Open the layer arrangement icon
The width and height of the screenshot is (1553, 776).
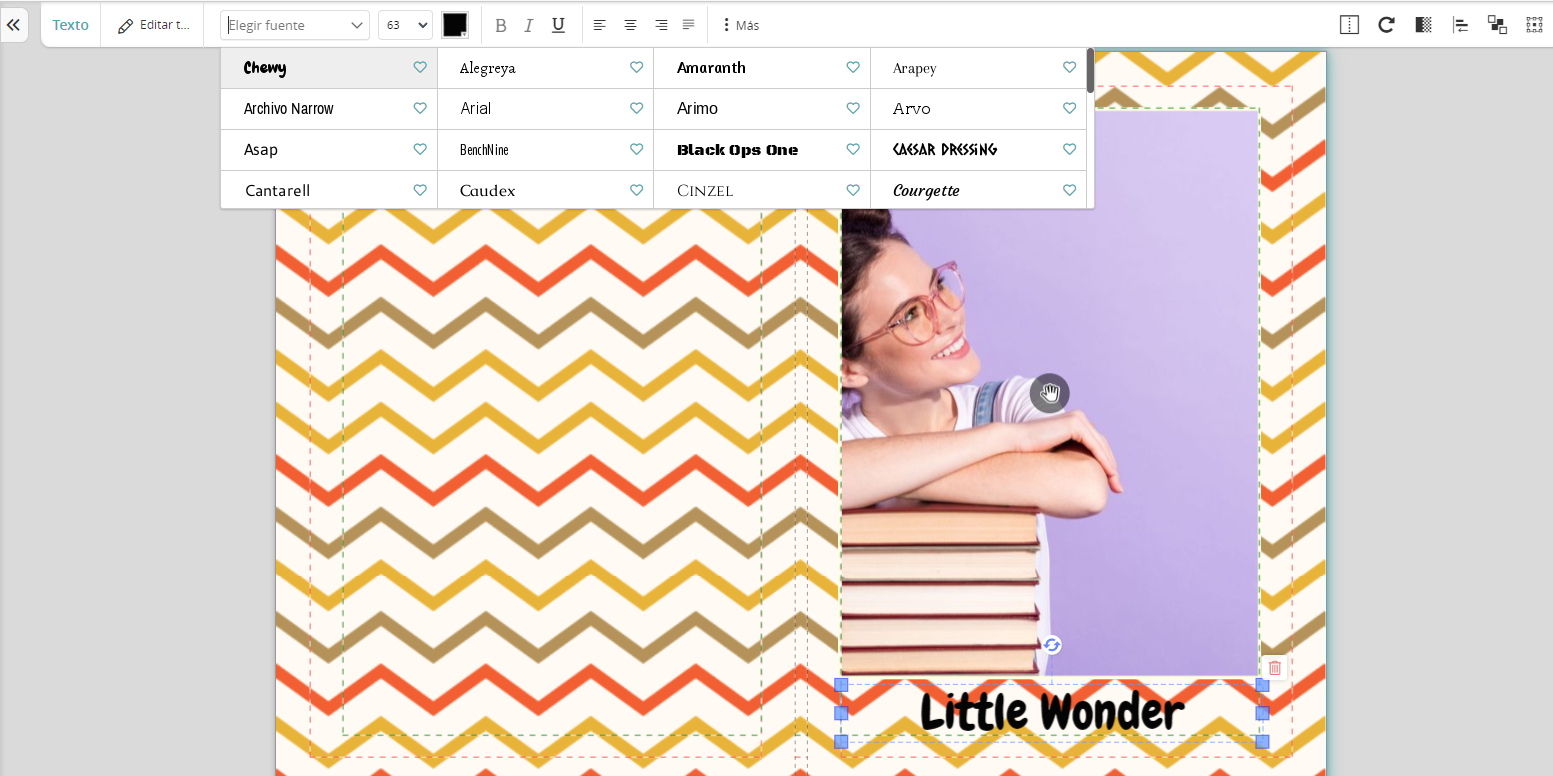[x=1497, y=25]
